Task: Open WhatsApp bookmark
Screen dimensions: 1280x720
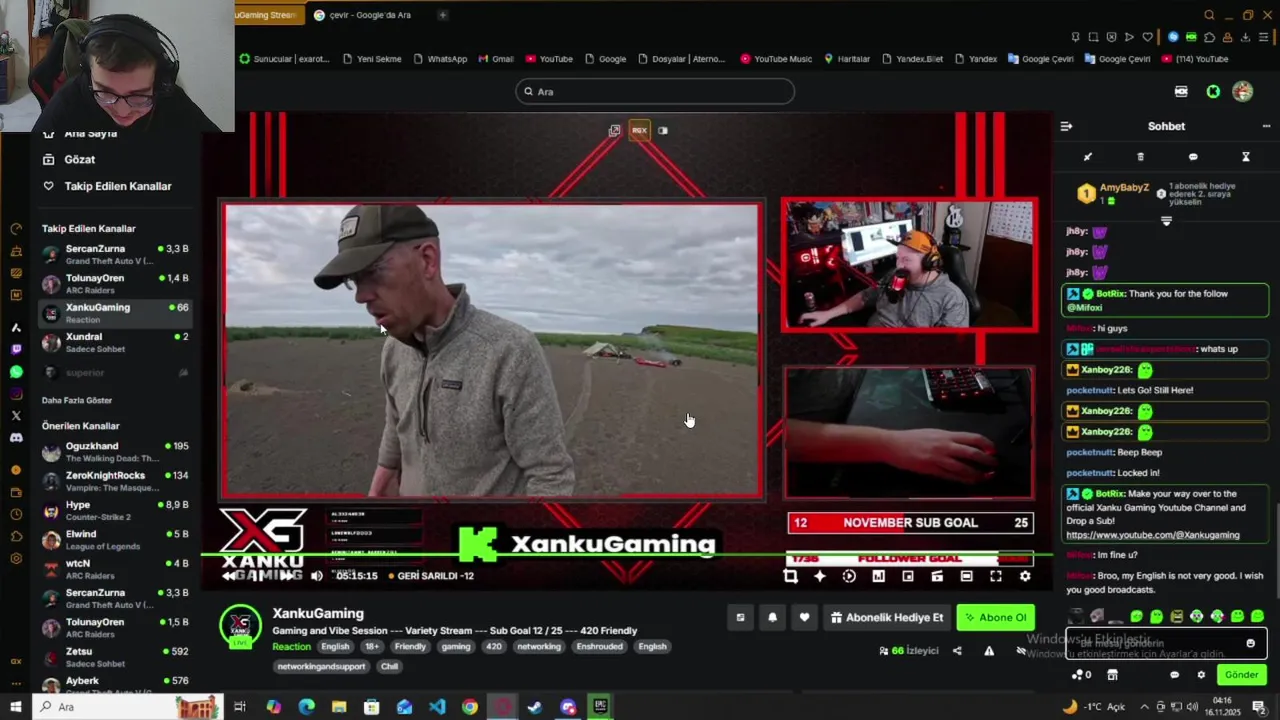Action: (439, 59)
